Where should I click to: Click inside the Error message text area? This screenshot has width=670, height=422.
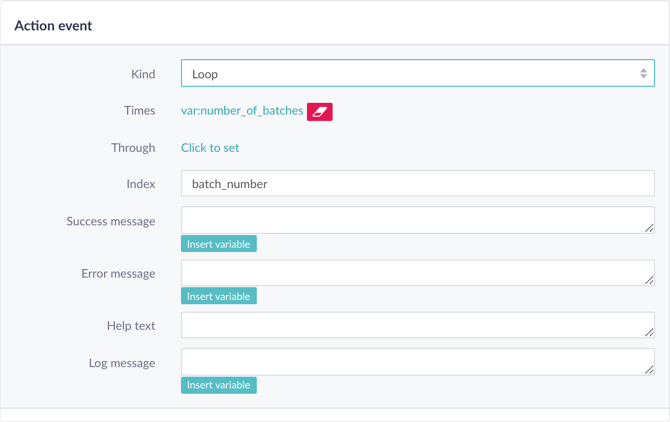[x=417, y=273]
